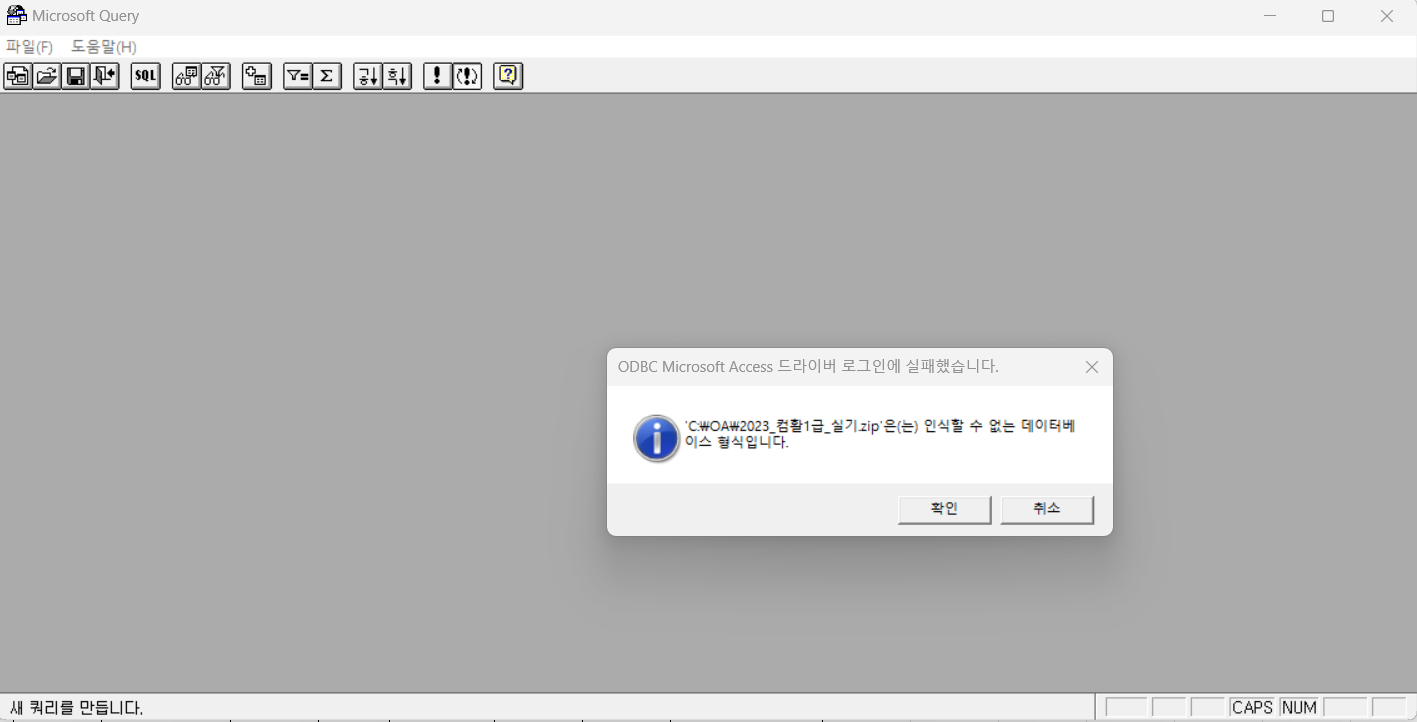Open the 파일(F) menu
Screen dimensions: 1417x722
[29, 47]
